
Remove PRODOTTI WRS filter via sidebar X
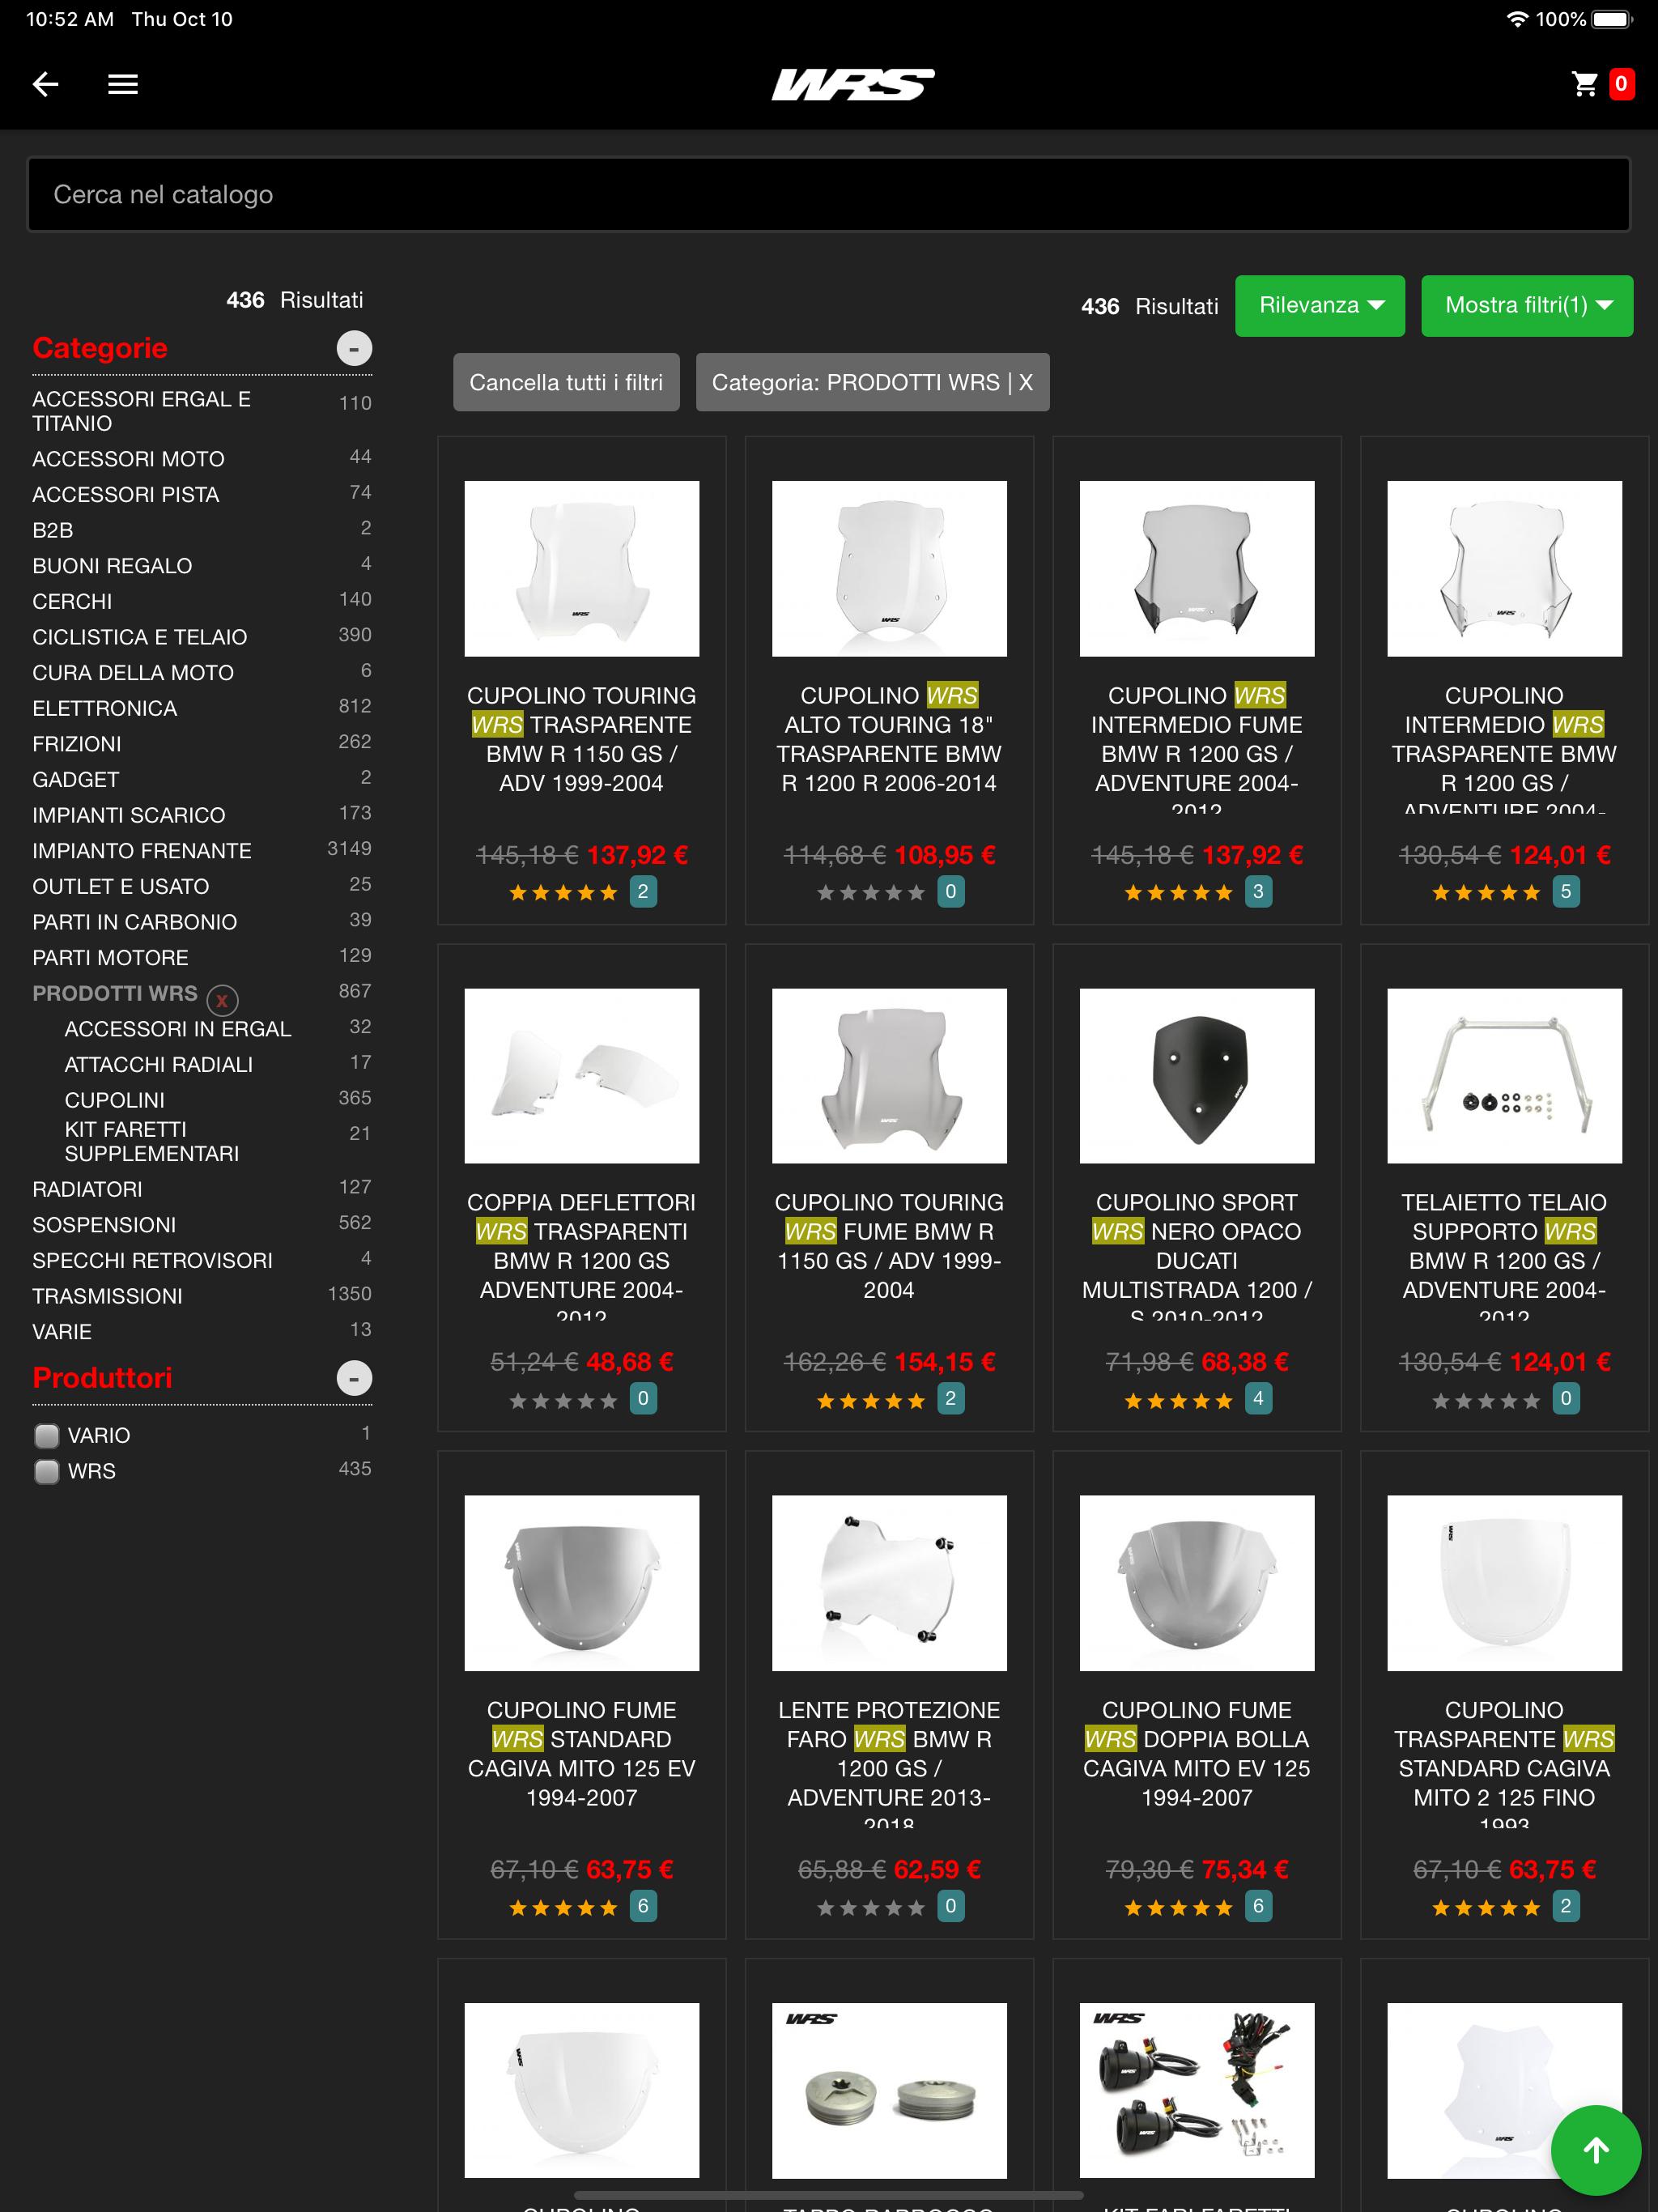222,999
